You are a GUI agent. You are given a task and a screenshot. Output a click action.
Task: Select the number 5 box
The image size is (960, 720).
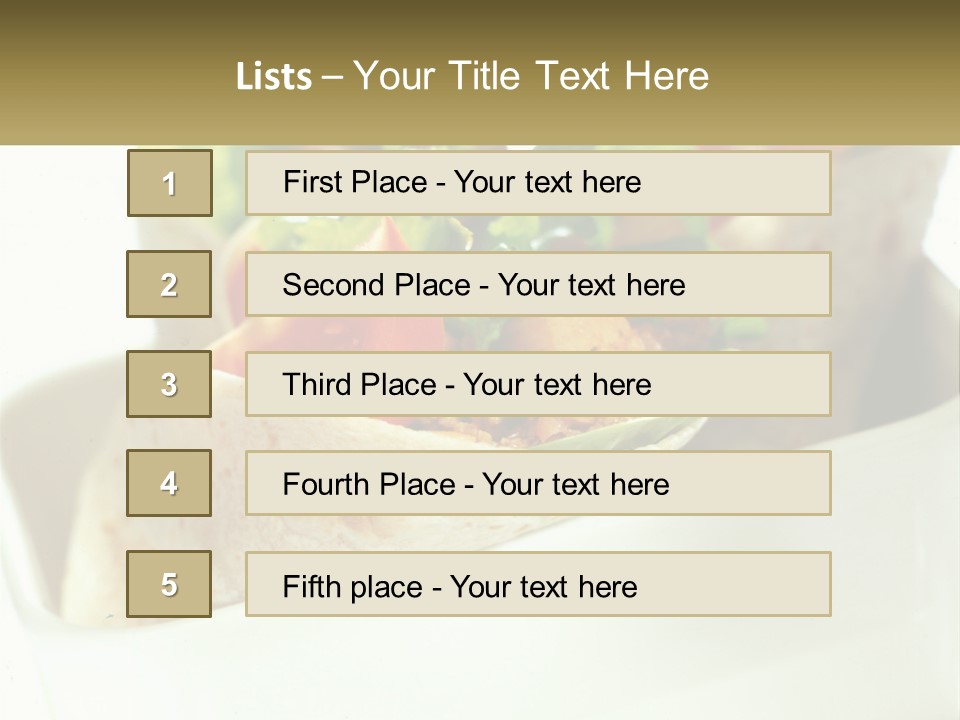click(169, 583)
